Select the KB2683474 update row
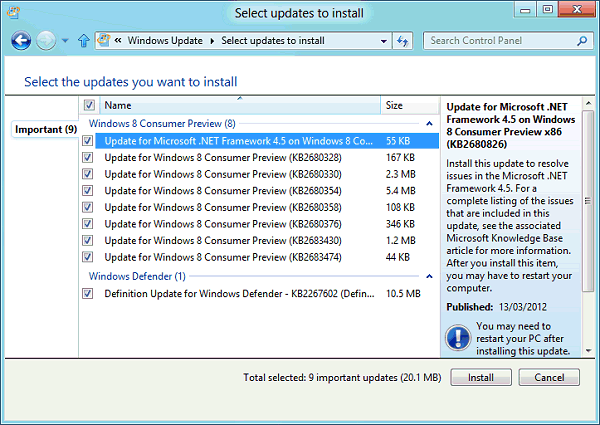Viewport: 600px width, 425px height. tap(267, 257)
